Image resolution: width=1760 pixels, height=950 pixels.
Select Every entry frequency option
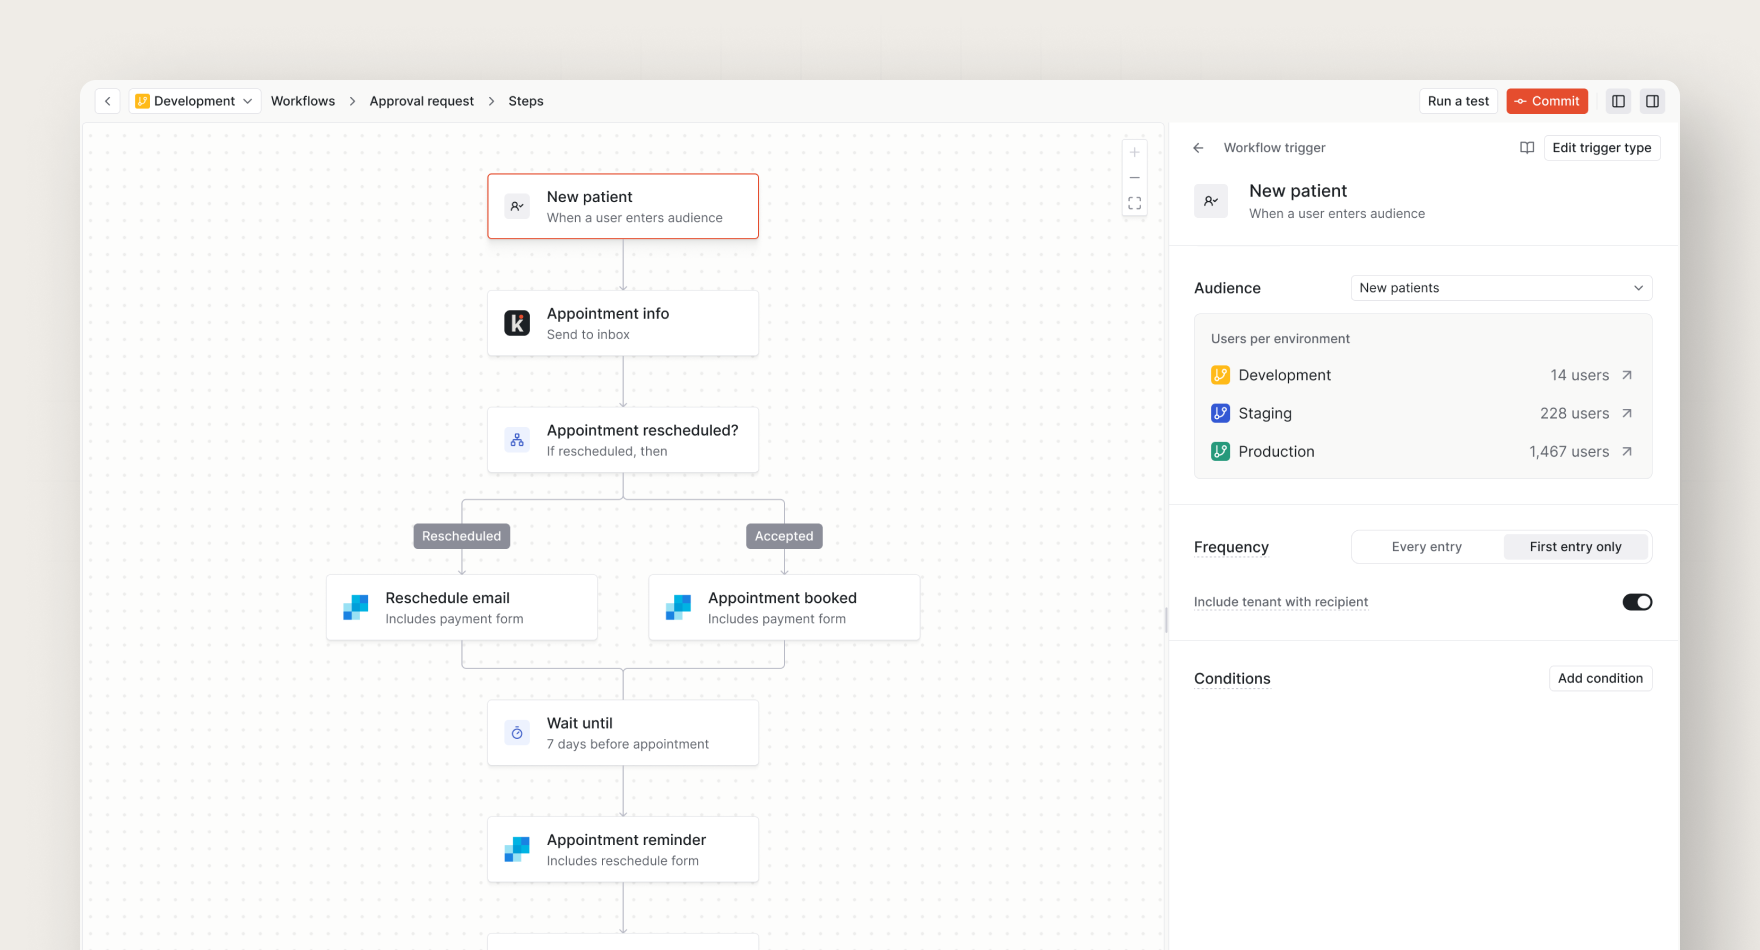(1426, 547)
